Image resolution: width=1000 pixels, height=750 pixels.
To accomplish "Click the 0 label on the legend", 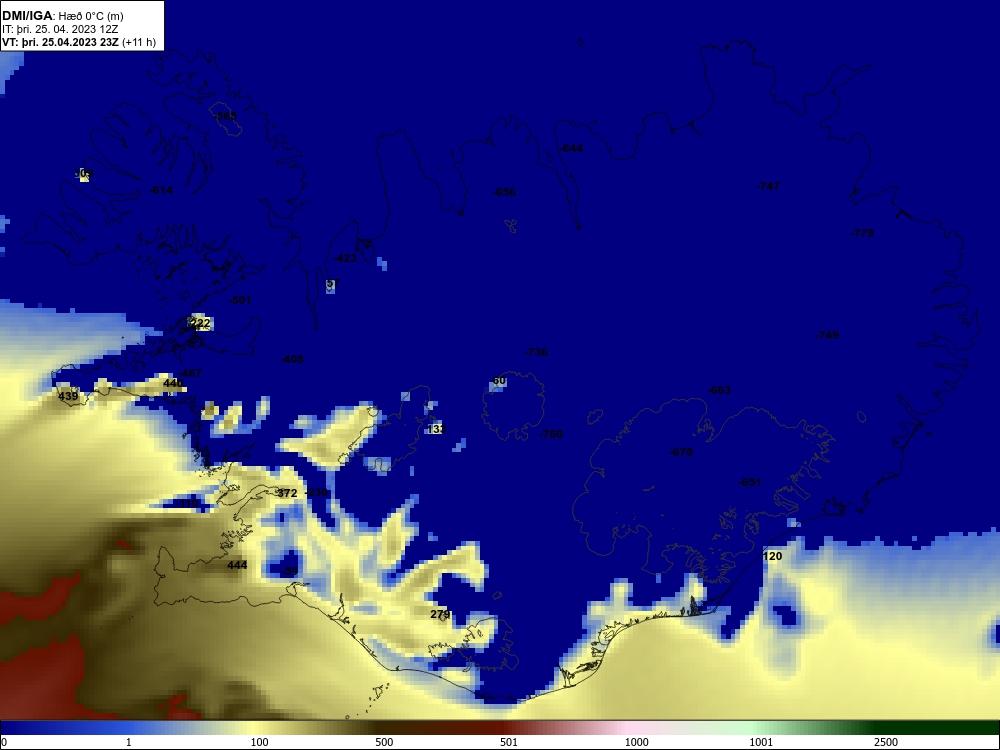I will click(4, 742).
